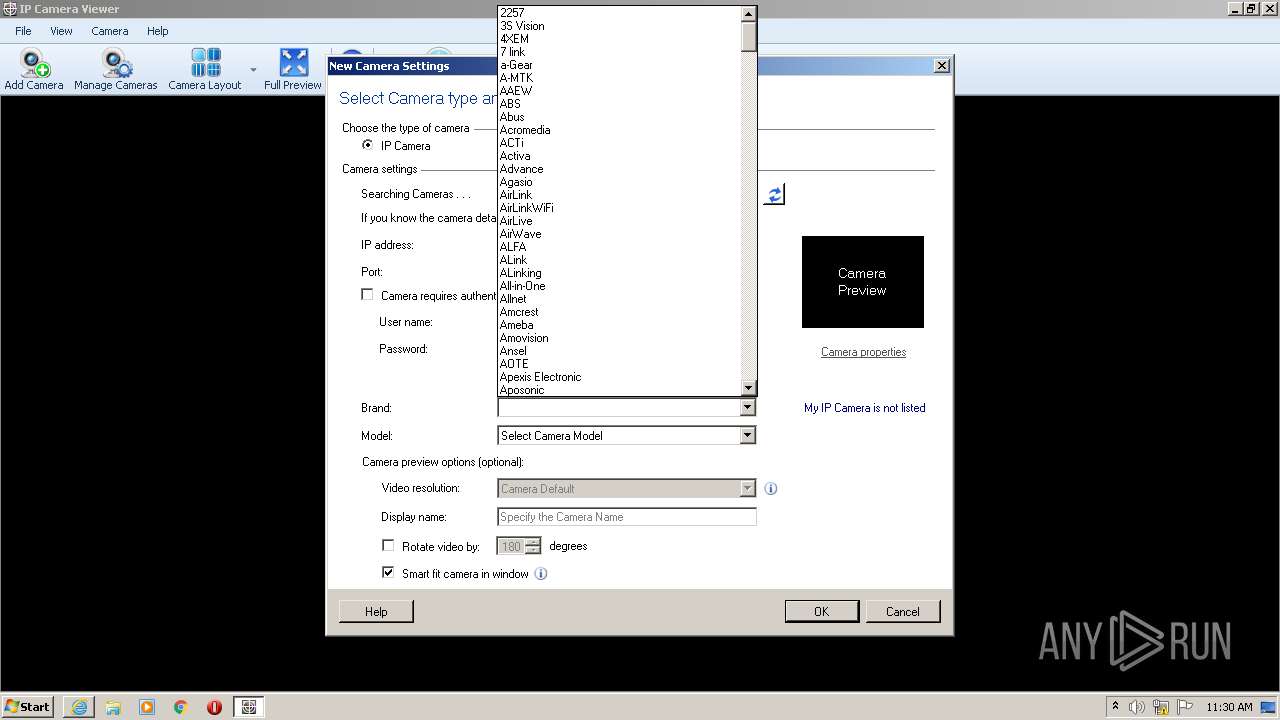The image size is (1280, 720).
Task: Click the Camera Layout toolbar icon
Action: (x=205, y=69)
